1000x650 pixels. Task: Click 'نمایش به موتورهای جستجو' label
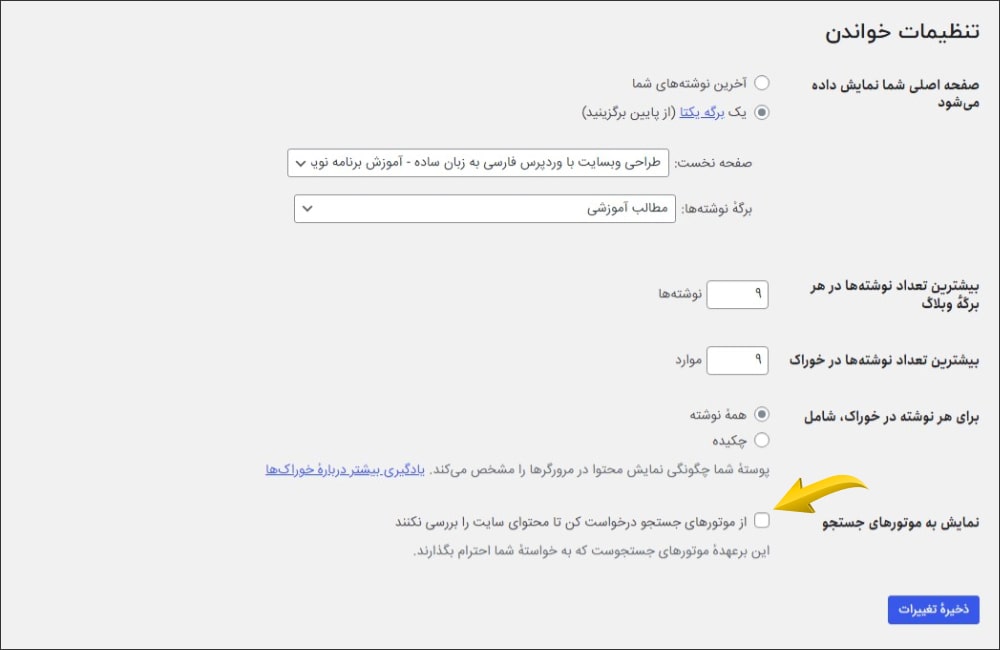[x=900, y=522]
